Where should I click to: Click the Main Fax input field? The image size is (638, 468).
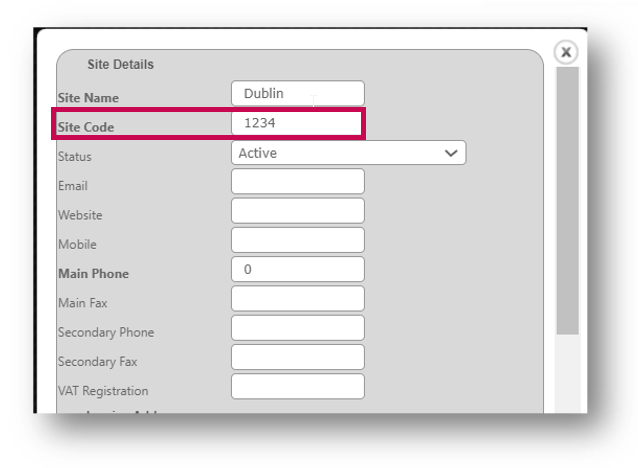298,299
